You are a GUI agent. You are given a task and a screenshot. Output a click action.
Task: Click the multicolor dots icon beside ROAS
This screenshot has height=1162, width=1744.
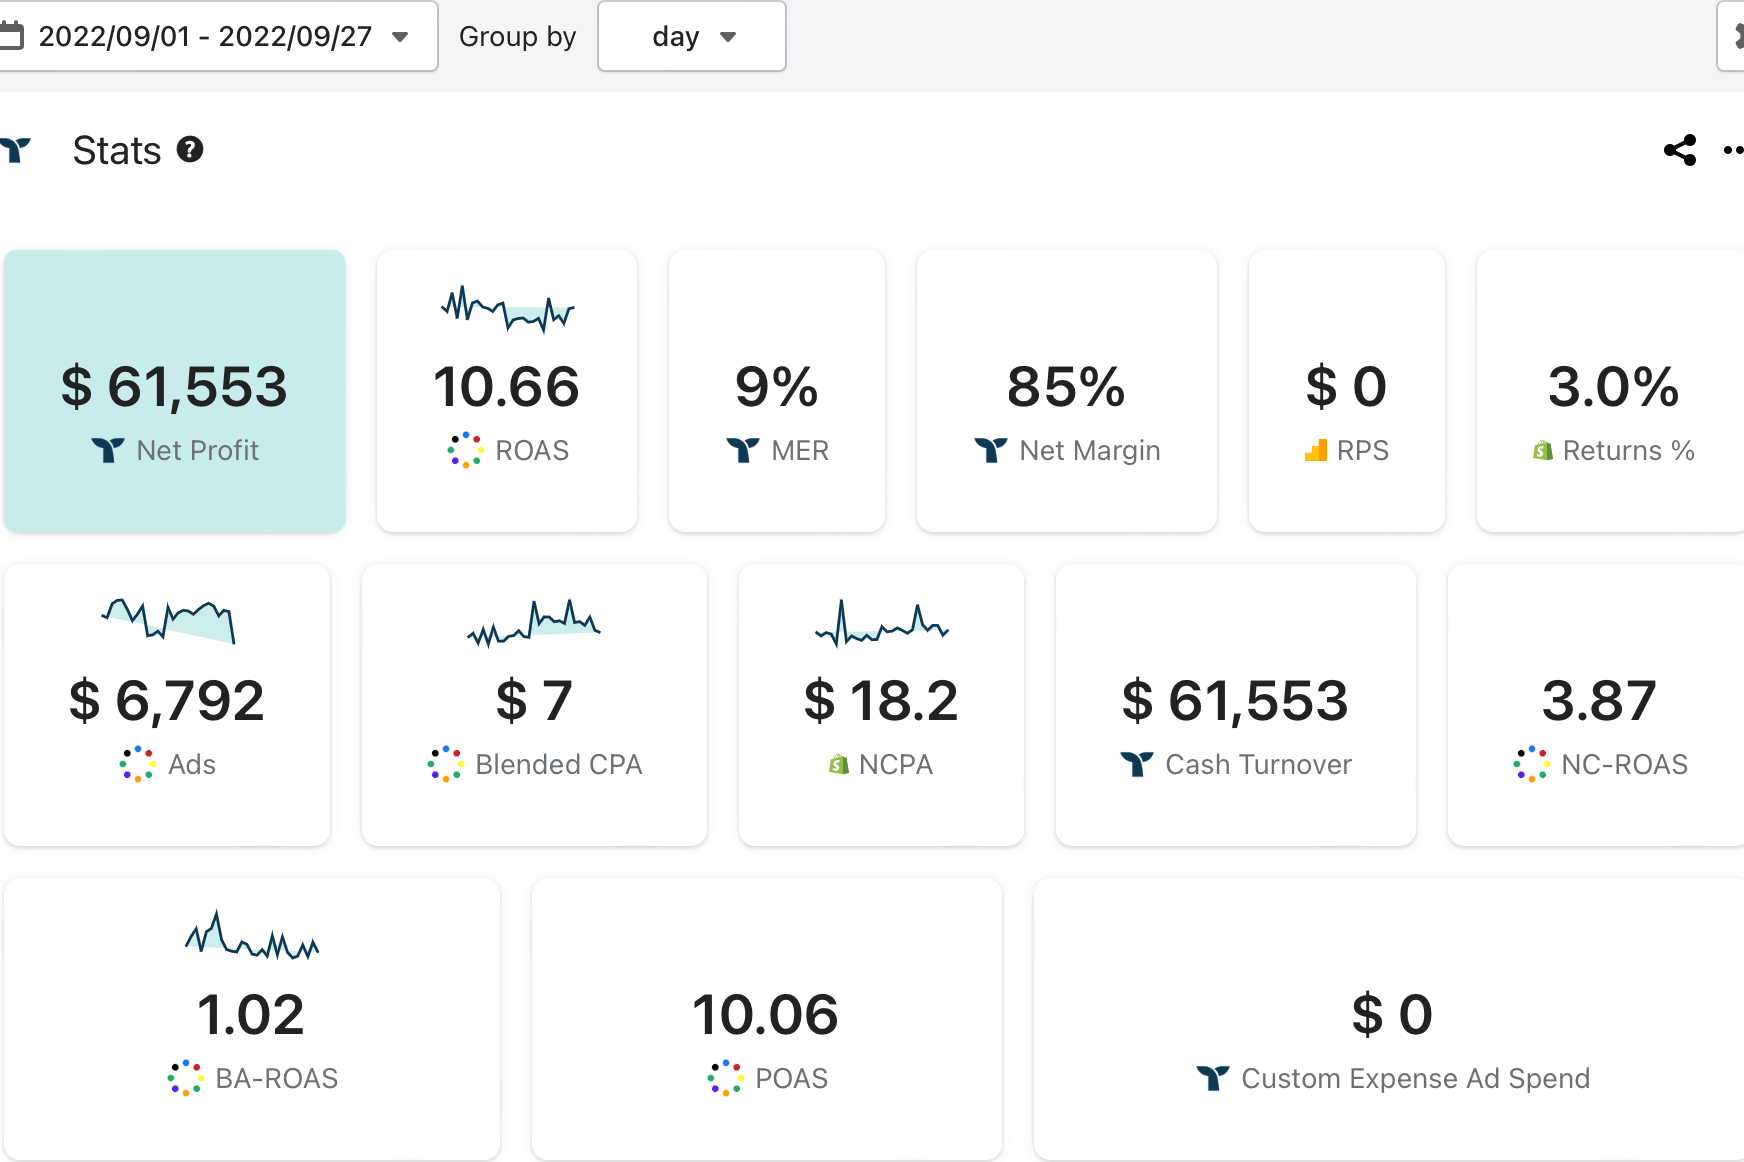click(465, 451)
